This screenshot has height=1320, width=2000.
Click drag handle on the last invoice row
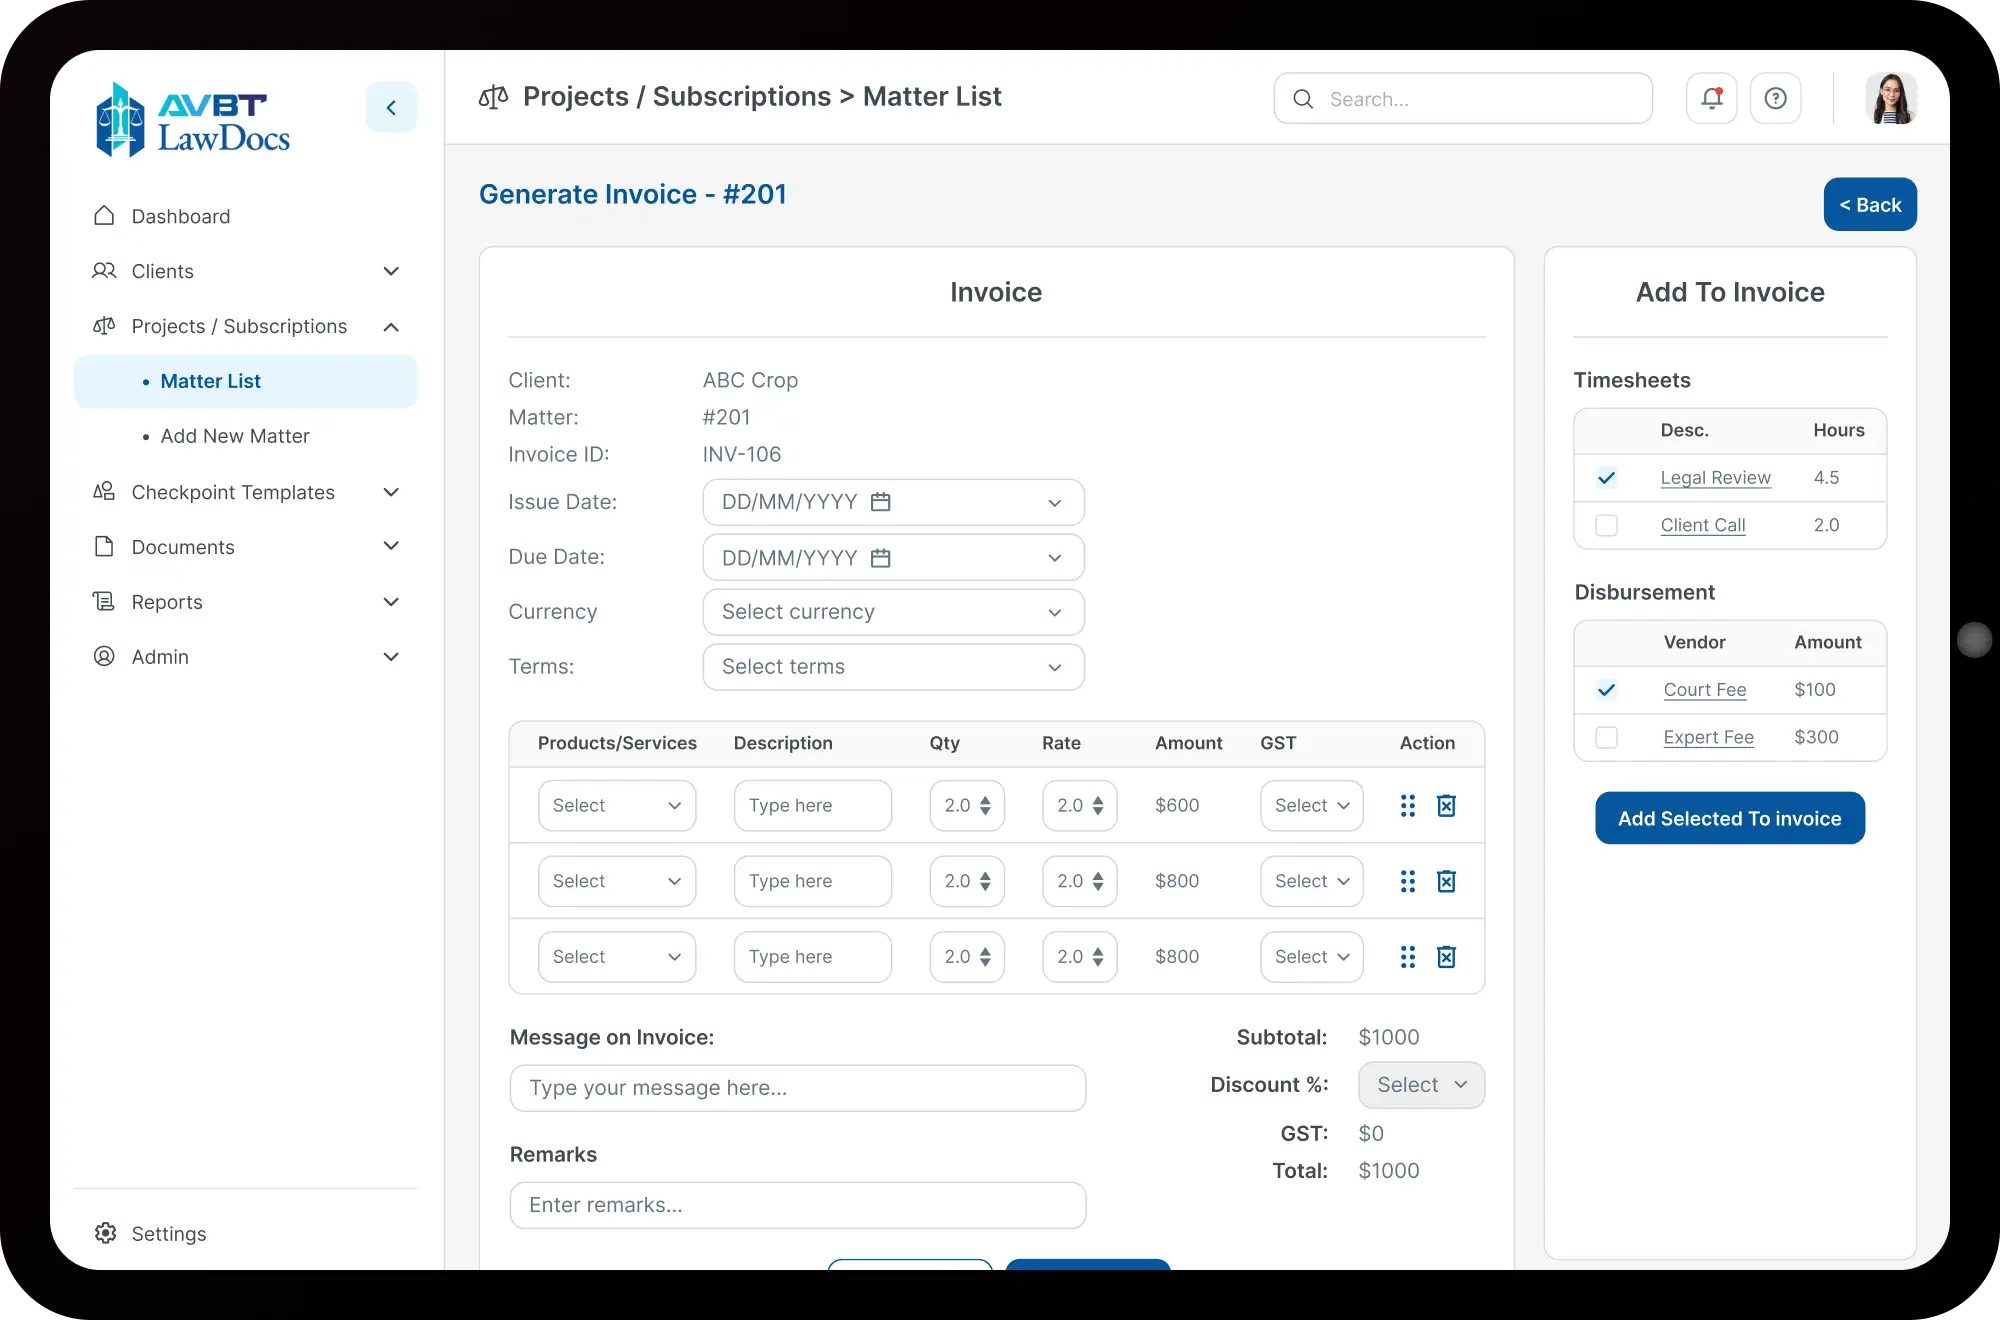pyautogui.click(x=1408, y=957)
